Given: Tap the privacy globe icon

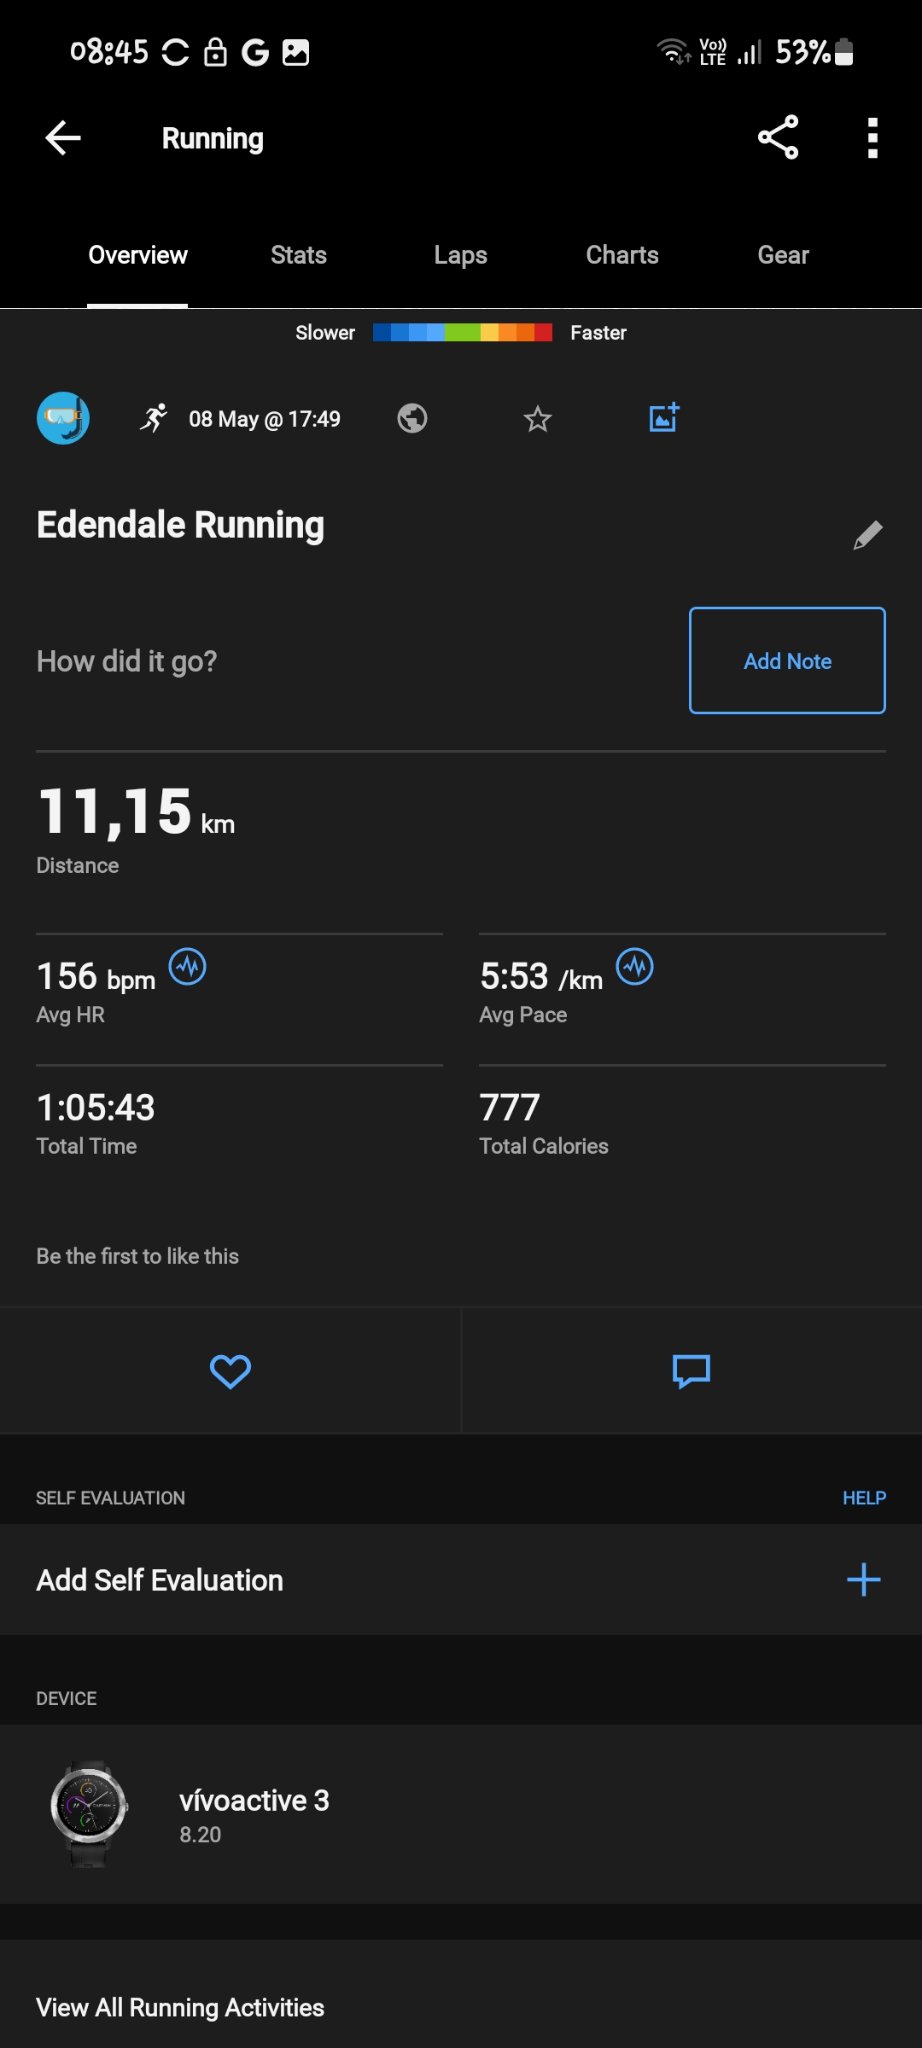Looking at the screenshot, I should tap(412, 418).
